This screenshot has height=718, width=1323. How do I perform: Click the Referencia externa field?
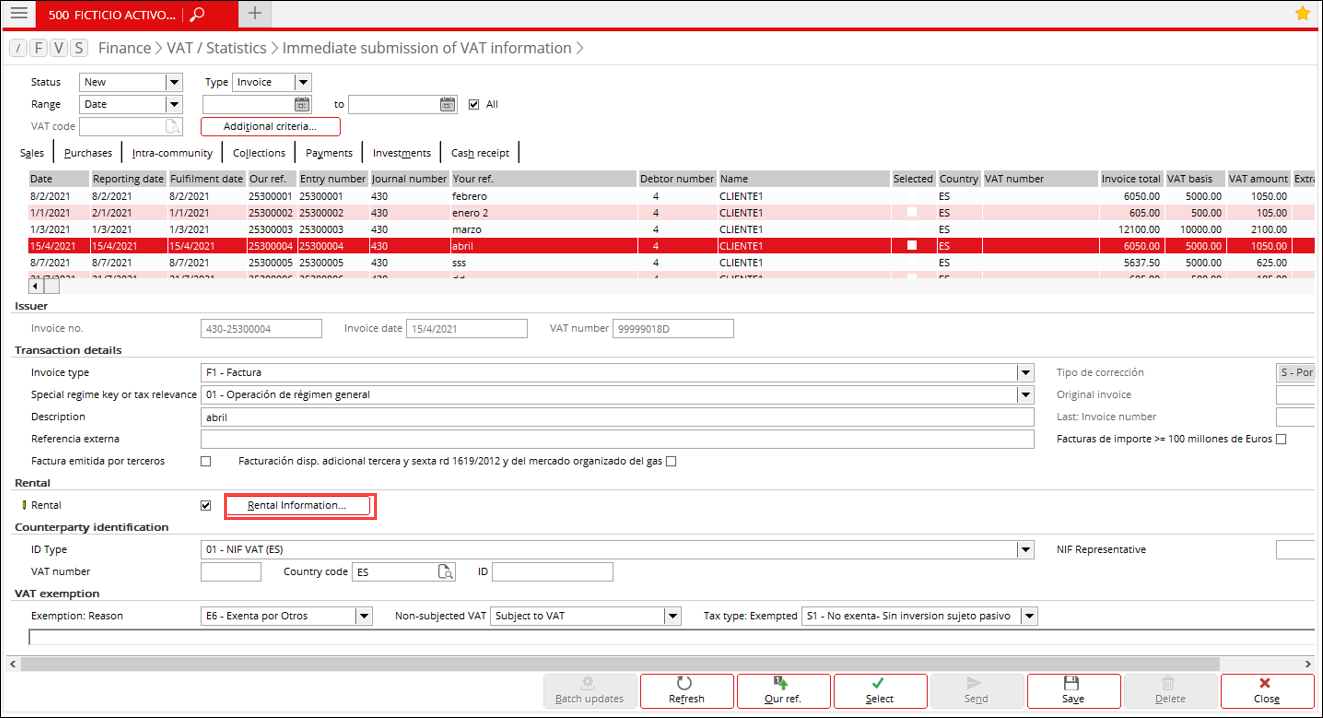(617, 439)
